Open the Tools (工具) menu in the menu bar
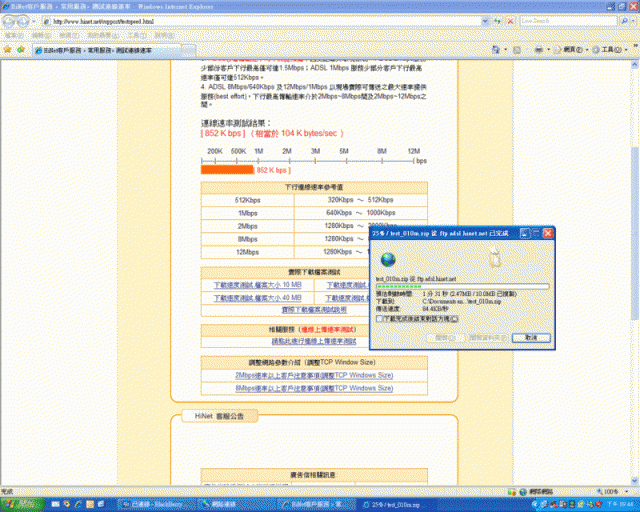The width and height of the screenshot is (640, 512). click(137, 36)
